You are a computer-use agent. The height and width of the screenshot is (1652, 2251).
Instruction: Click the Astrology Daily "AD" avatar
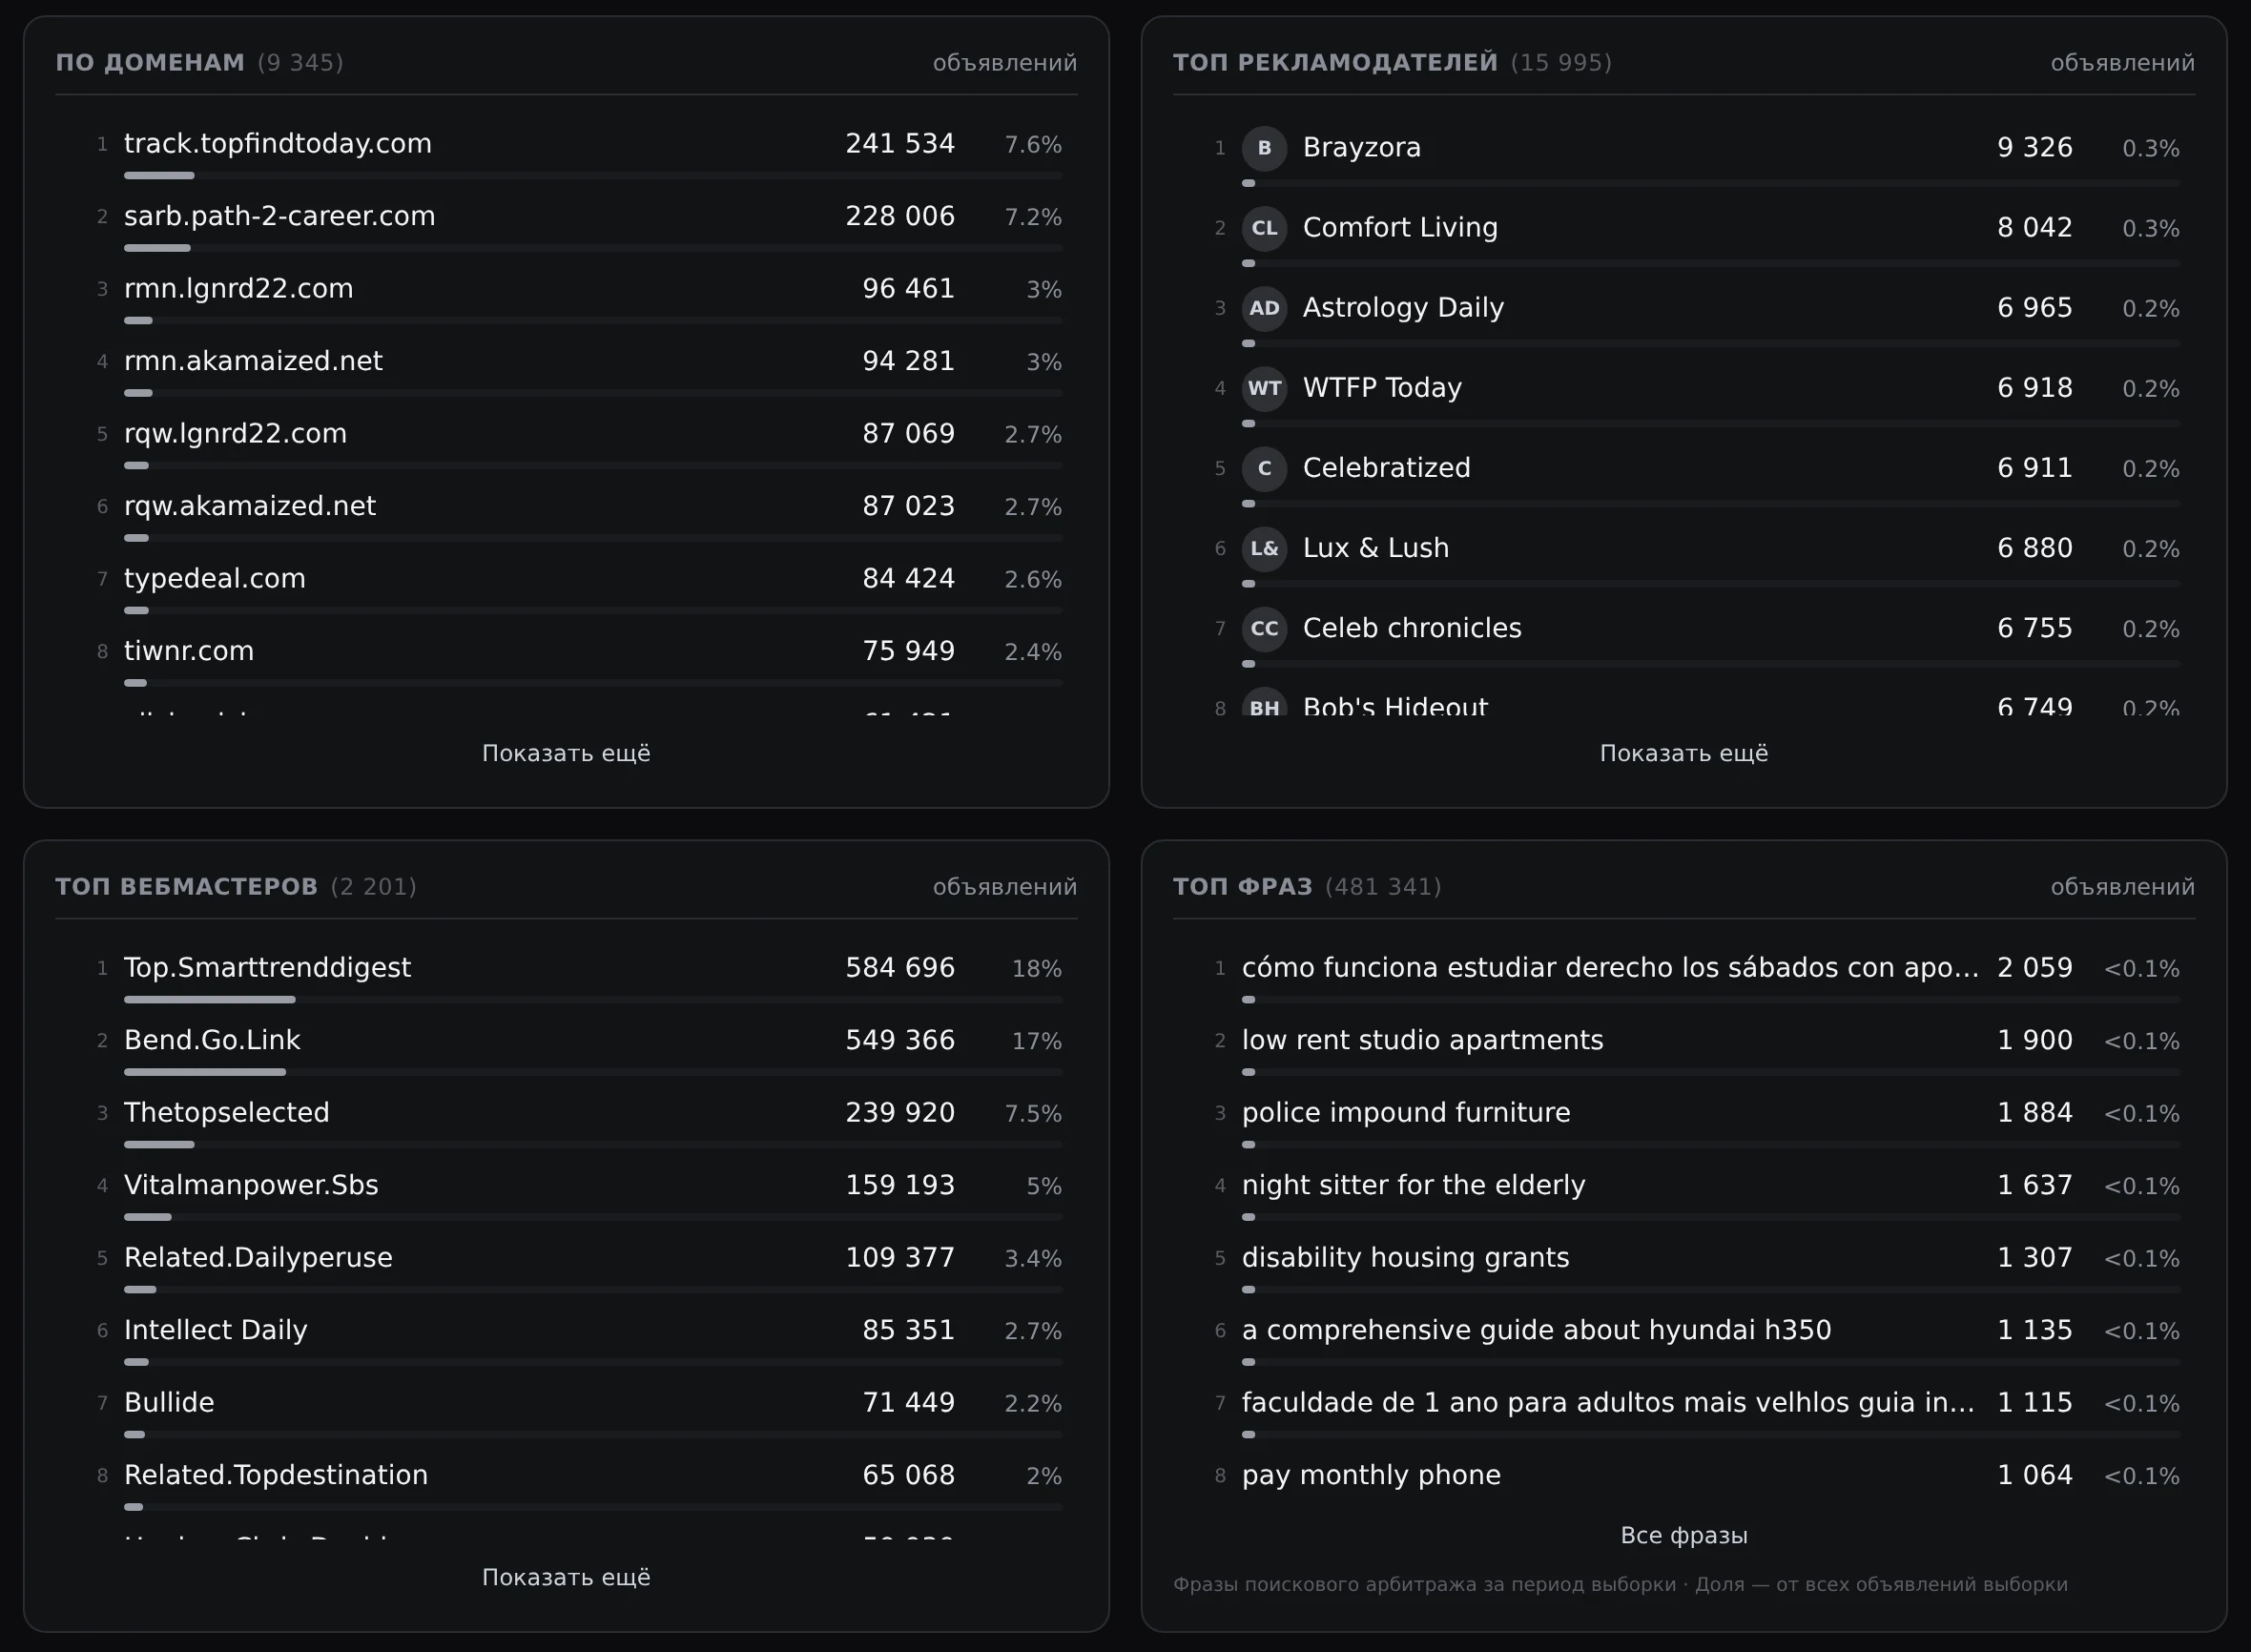1264,308
